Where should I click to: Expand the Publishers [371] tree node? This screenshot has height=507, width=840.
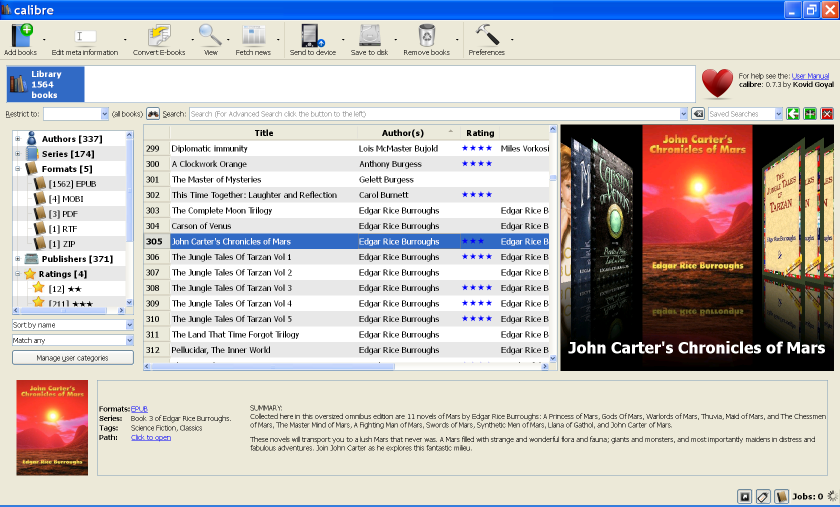coord(18,259)
